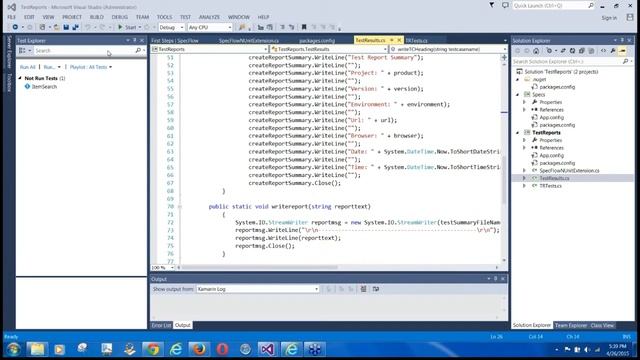Open the BUILD menu
The image size is (640, 360).
97,17
